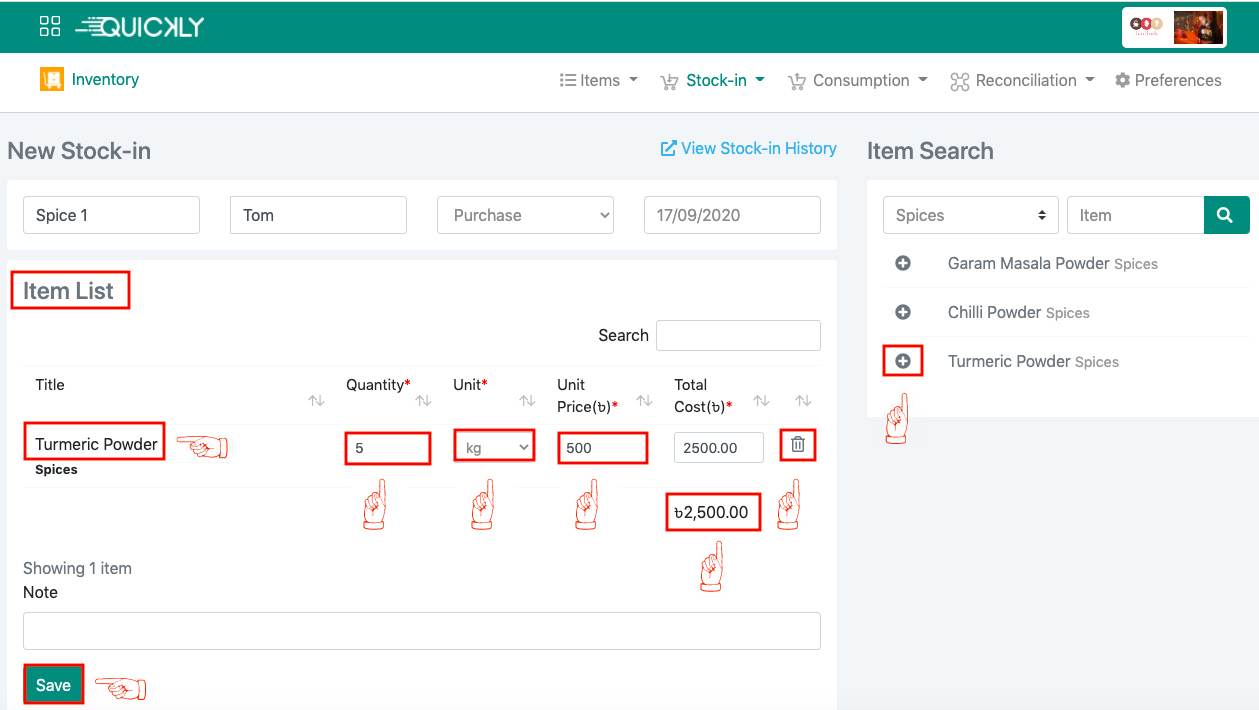The height and width of the screenshot is (710, 1259).
Task: Add Chilli Powder using plus icon
Action: click(x=902, y=312)
